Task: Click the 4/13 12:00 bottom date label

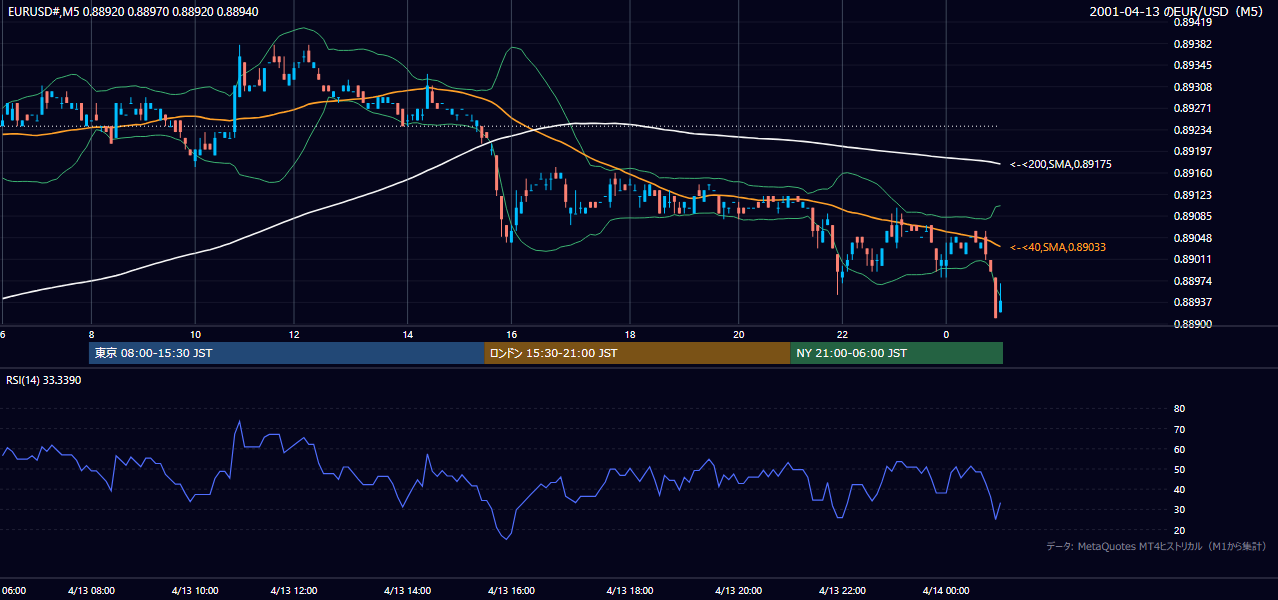Action: [294, 591]
